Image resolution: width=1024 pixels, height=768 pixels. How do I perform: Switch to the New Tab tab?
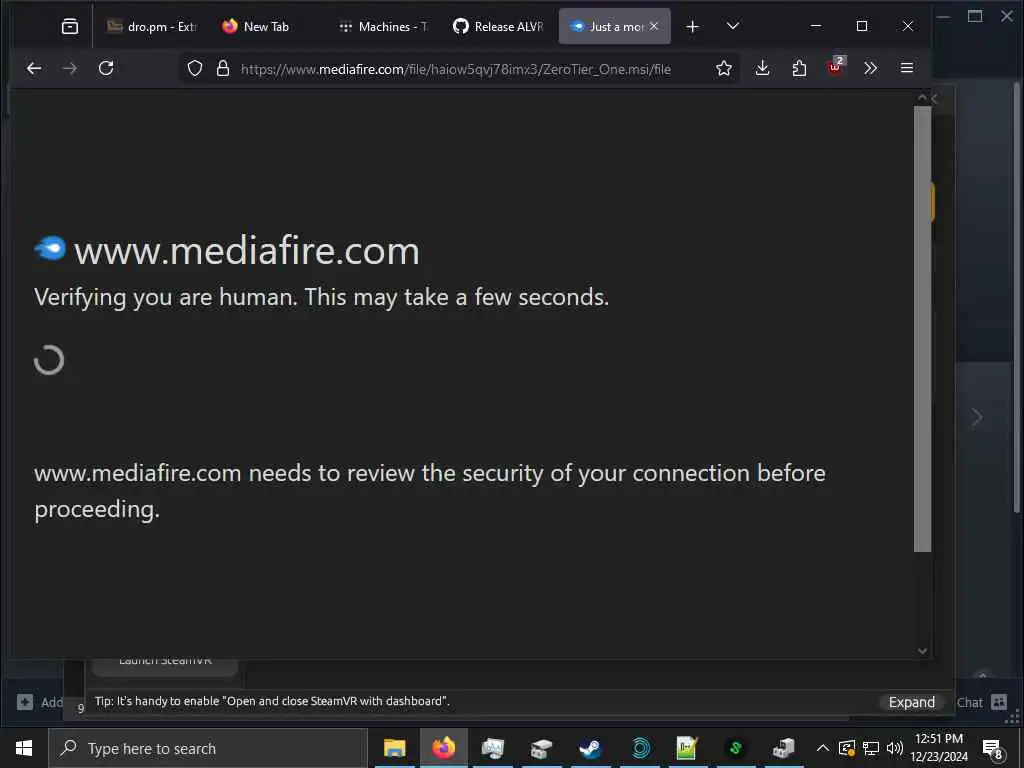(x=264, y=27)
